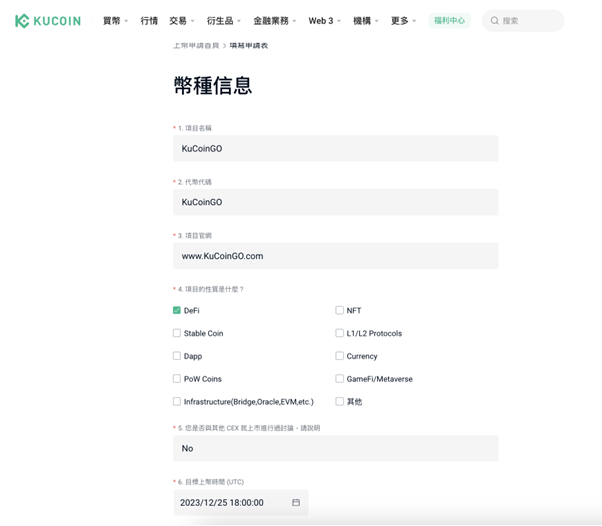Click the project name field KuCoinGO
602x526 pixels.
pyautogui.click(x=336, y=149)
